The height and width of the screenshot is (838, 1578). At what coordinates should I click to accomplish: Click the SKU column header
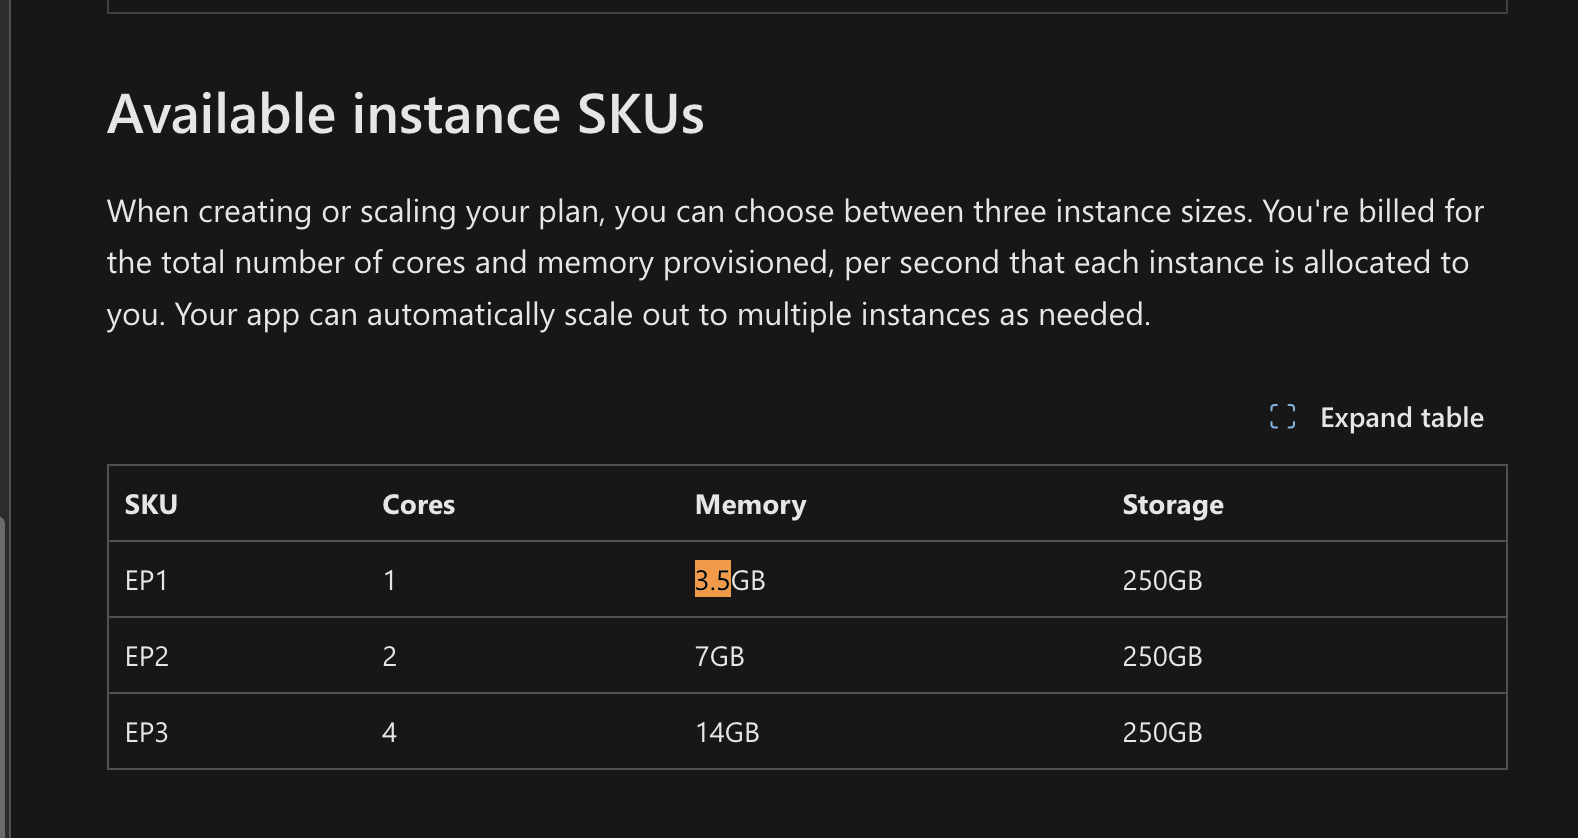coord(151,505)
